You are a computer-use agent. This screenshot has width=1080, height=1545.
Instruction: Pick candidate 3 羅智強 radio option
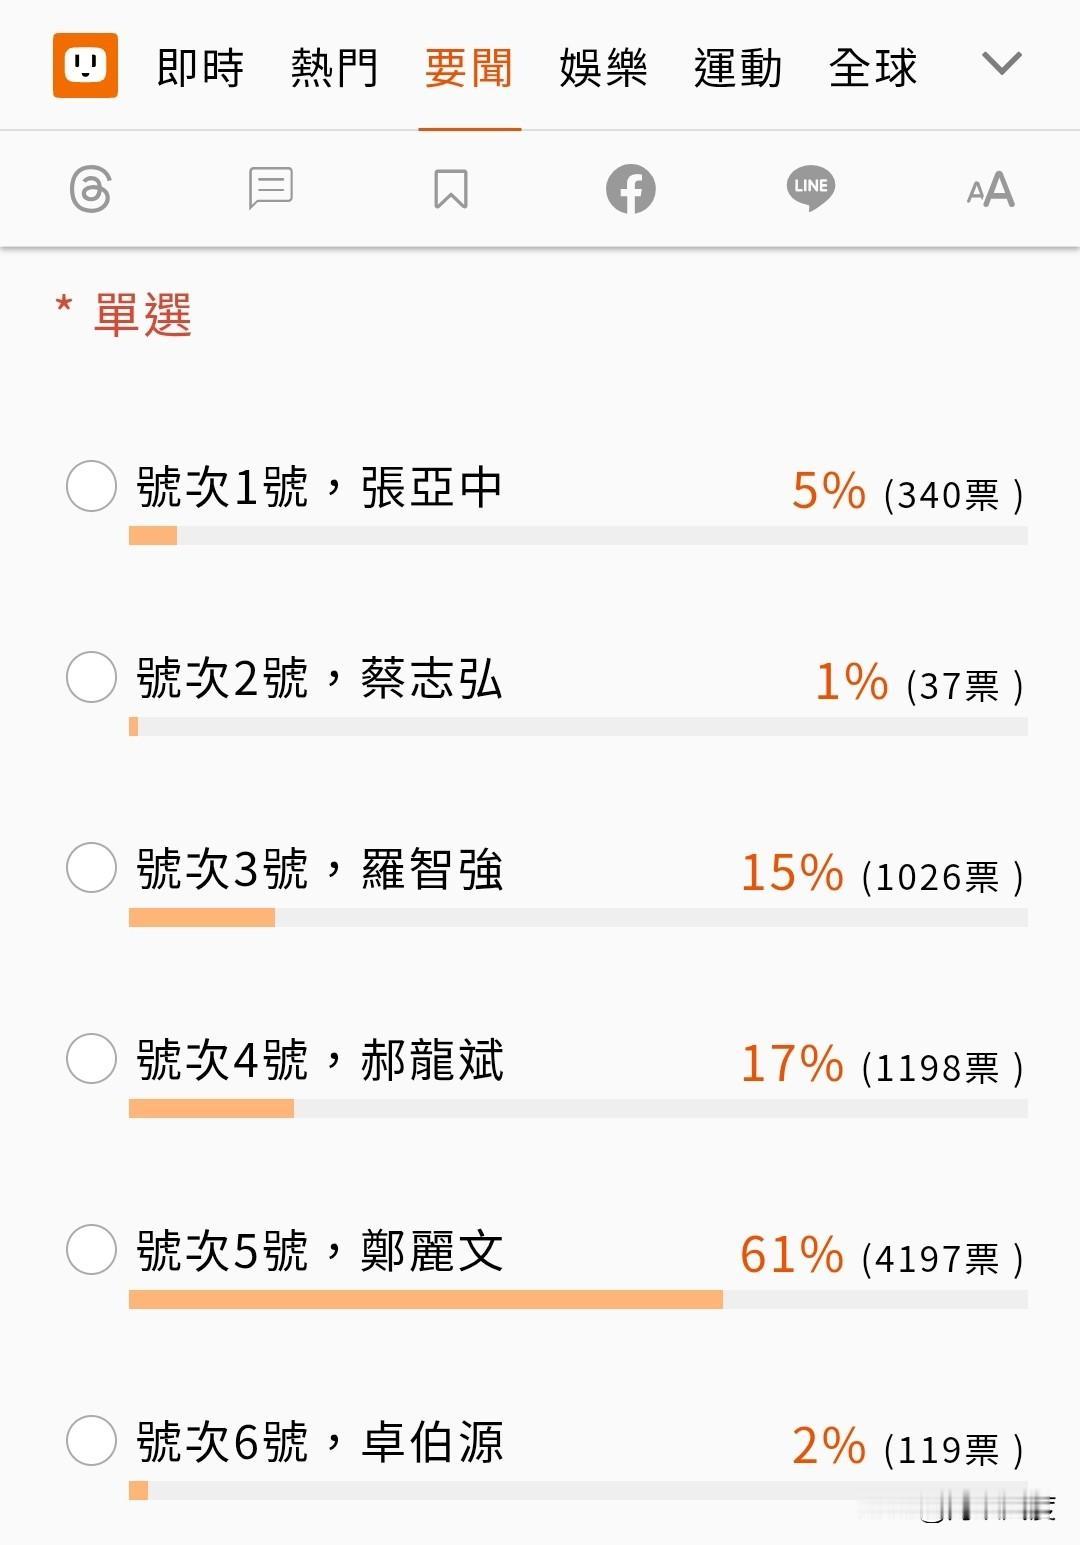coord(91,867)
